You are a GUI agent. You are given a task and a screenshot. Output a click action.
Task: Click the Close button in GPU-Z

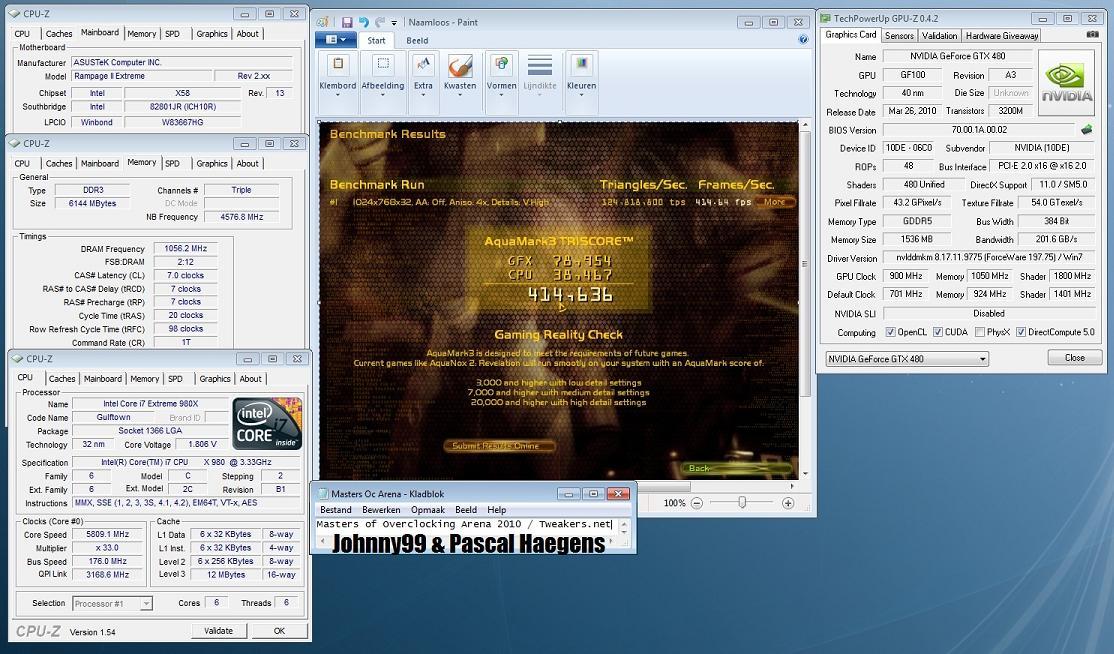point(1074,358)
